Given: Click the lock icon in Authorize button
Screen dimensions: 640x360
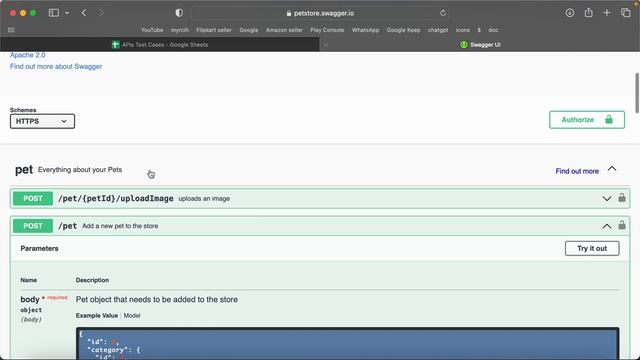Looking at the screenshot, I should pos(609,119).
